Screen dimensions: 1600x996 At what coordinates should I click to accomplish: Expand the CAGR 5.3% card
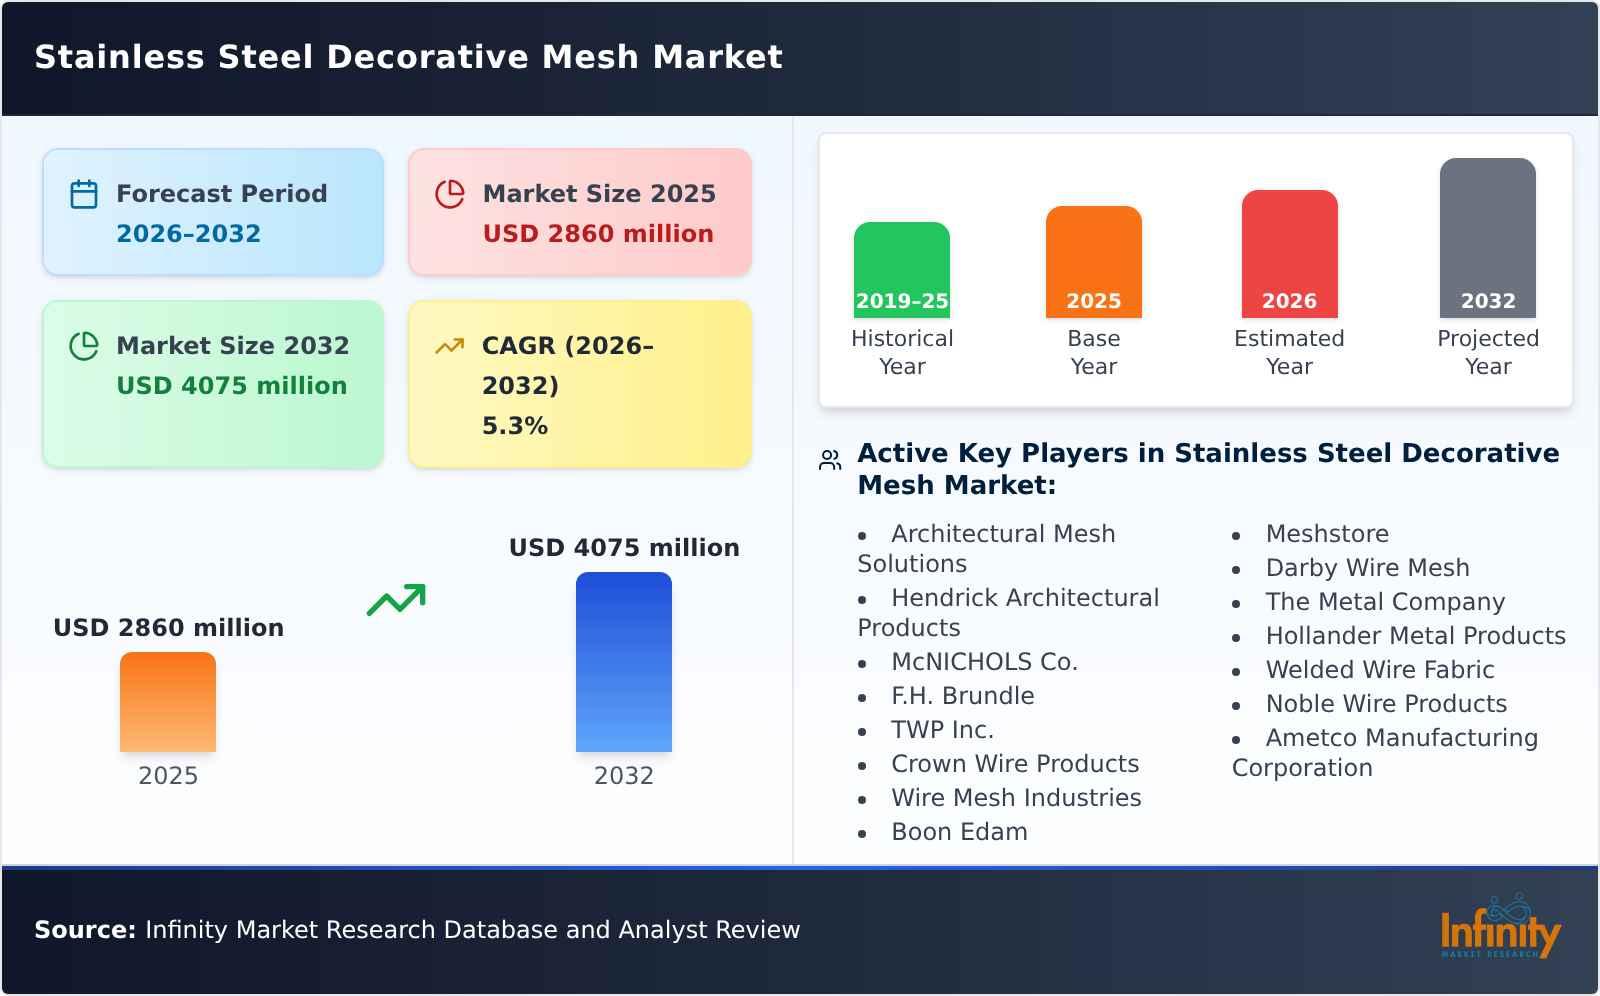pyautogui.click(x=579, y=384)
